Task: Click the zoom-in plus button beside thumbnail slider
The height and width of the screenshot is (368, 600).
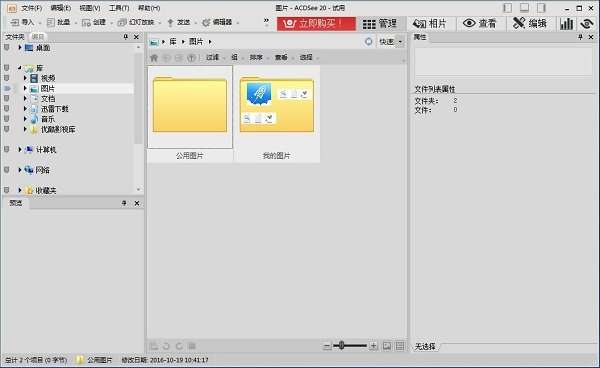Action: 373,346
